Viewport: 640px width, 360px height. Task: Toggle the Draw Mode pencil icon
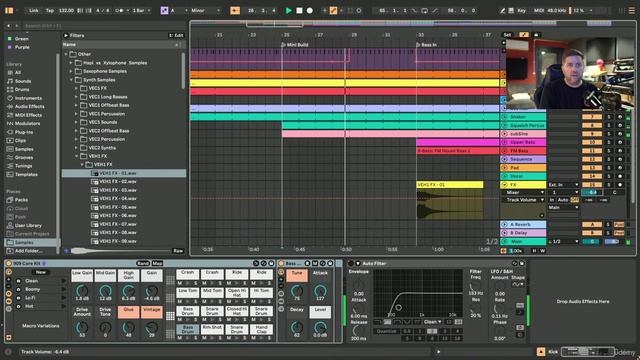click(503, 11)
